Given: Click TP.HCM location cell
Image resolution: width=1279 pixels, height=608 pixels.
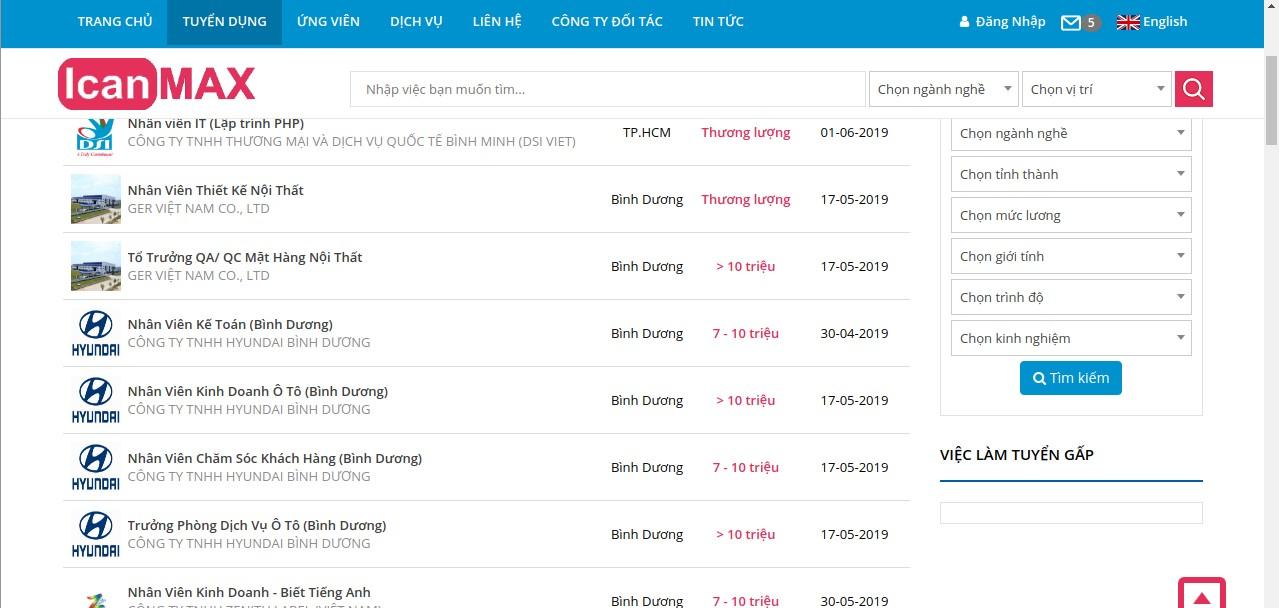Looking at the screenshot, I should [x=647, y=132].
